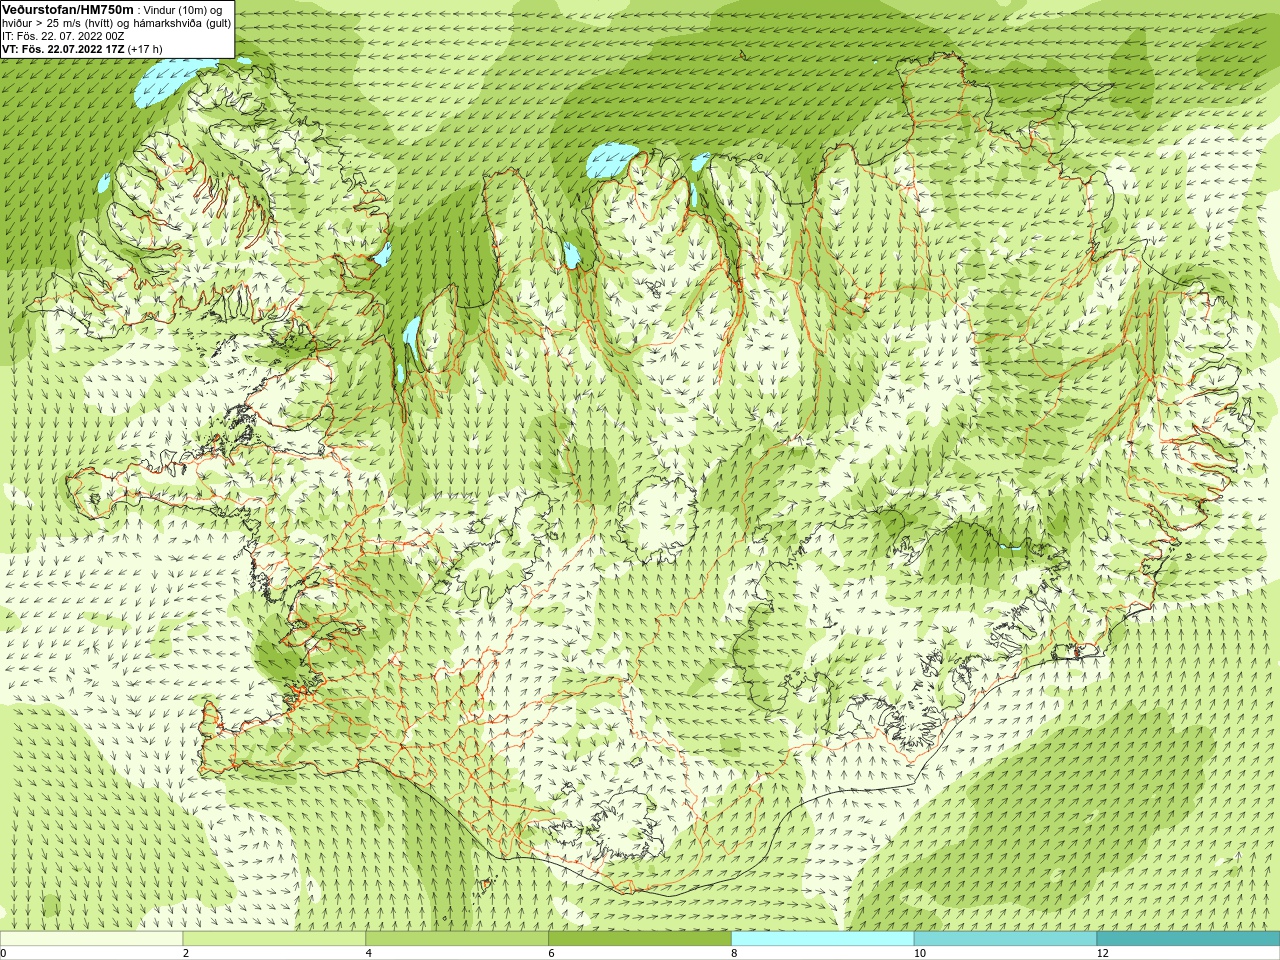
Task: Click the dark teal swatch above 12
Action: point(1188,939)
